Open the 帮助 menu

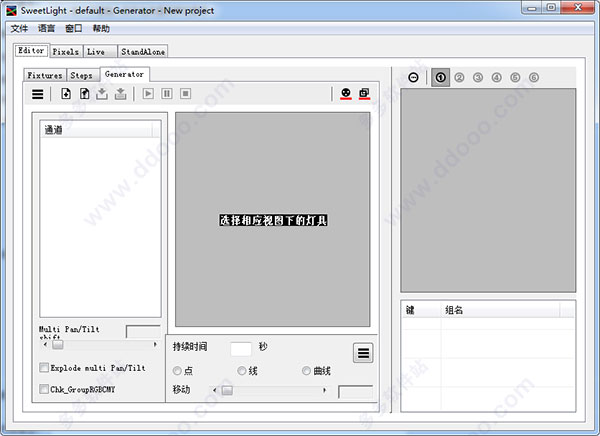101,28
